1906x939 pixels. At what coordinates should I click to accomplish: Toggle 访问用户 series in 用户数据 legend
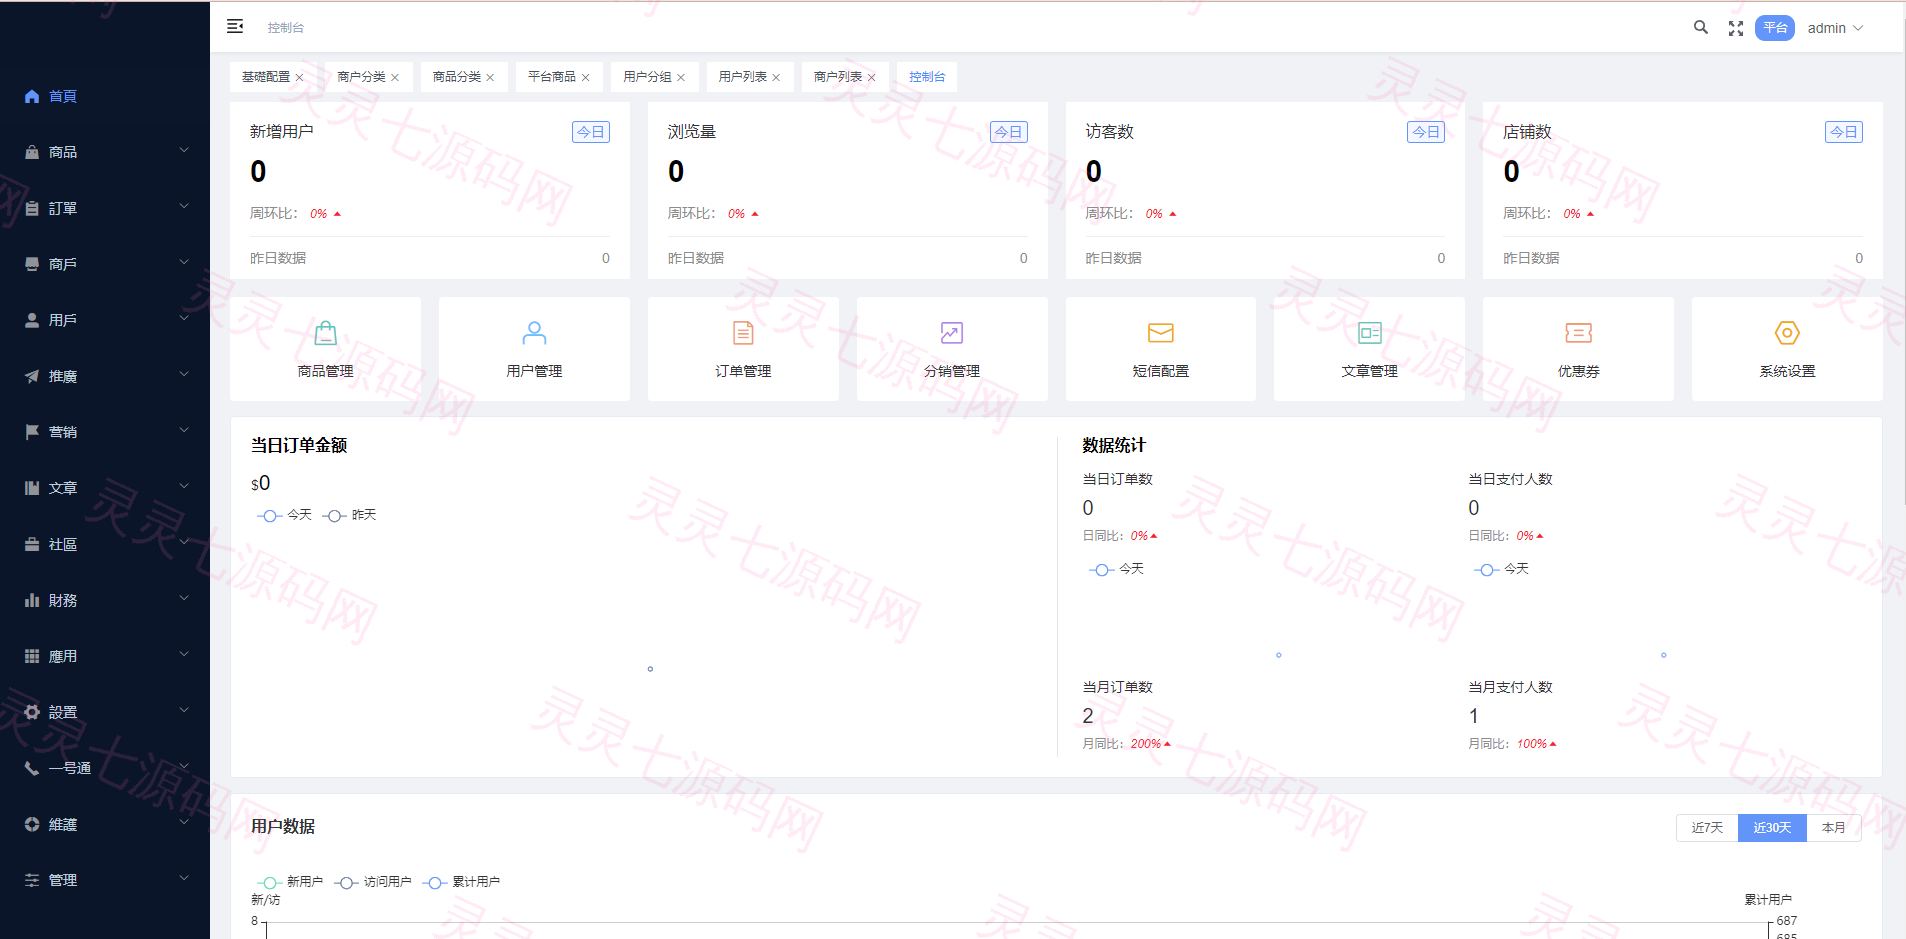[x=373, y=882]
